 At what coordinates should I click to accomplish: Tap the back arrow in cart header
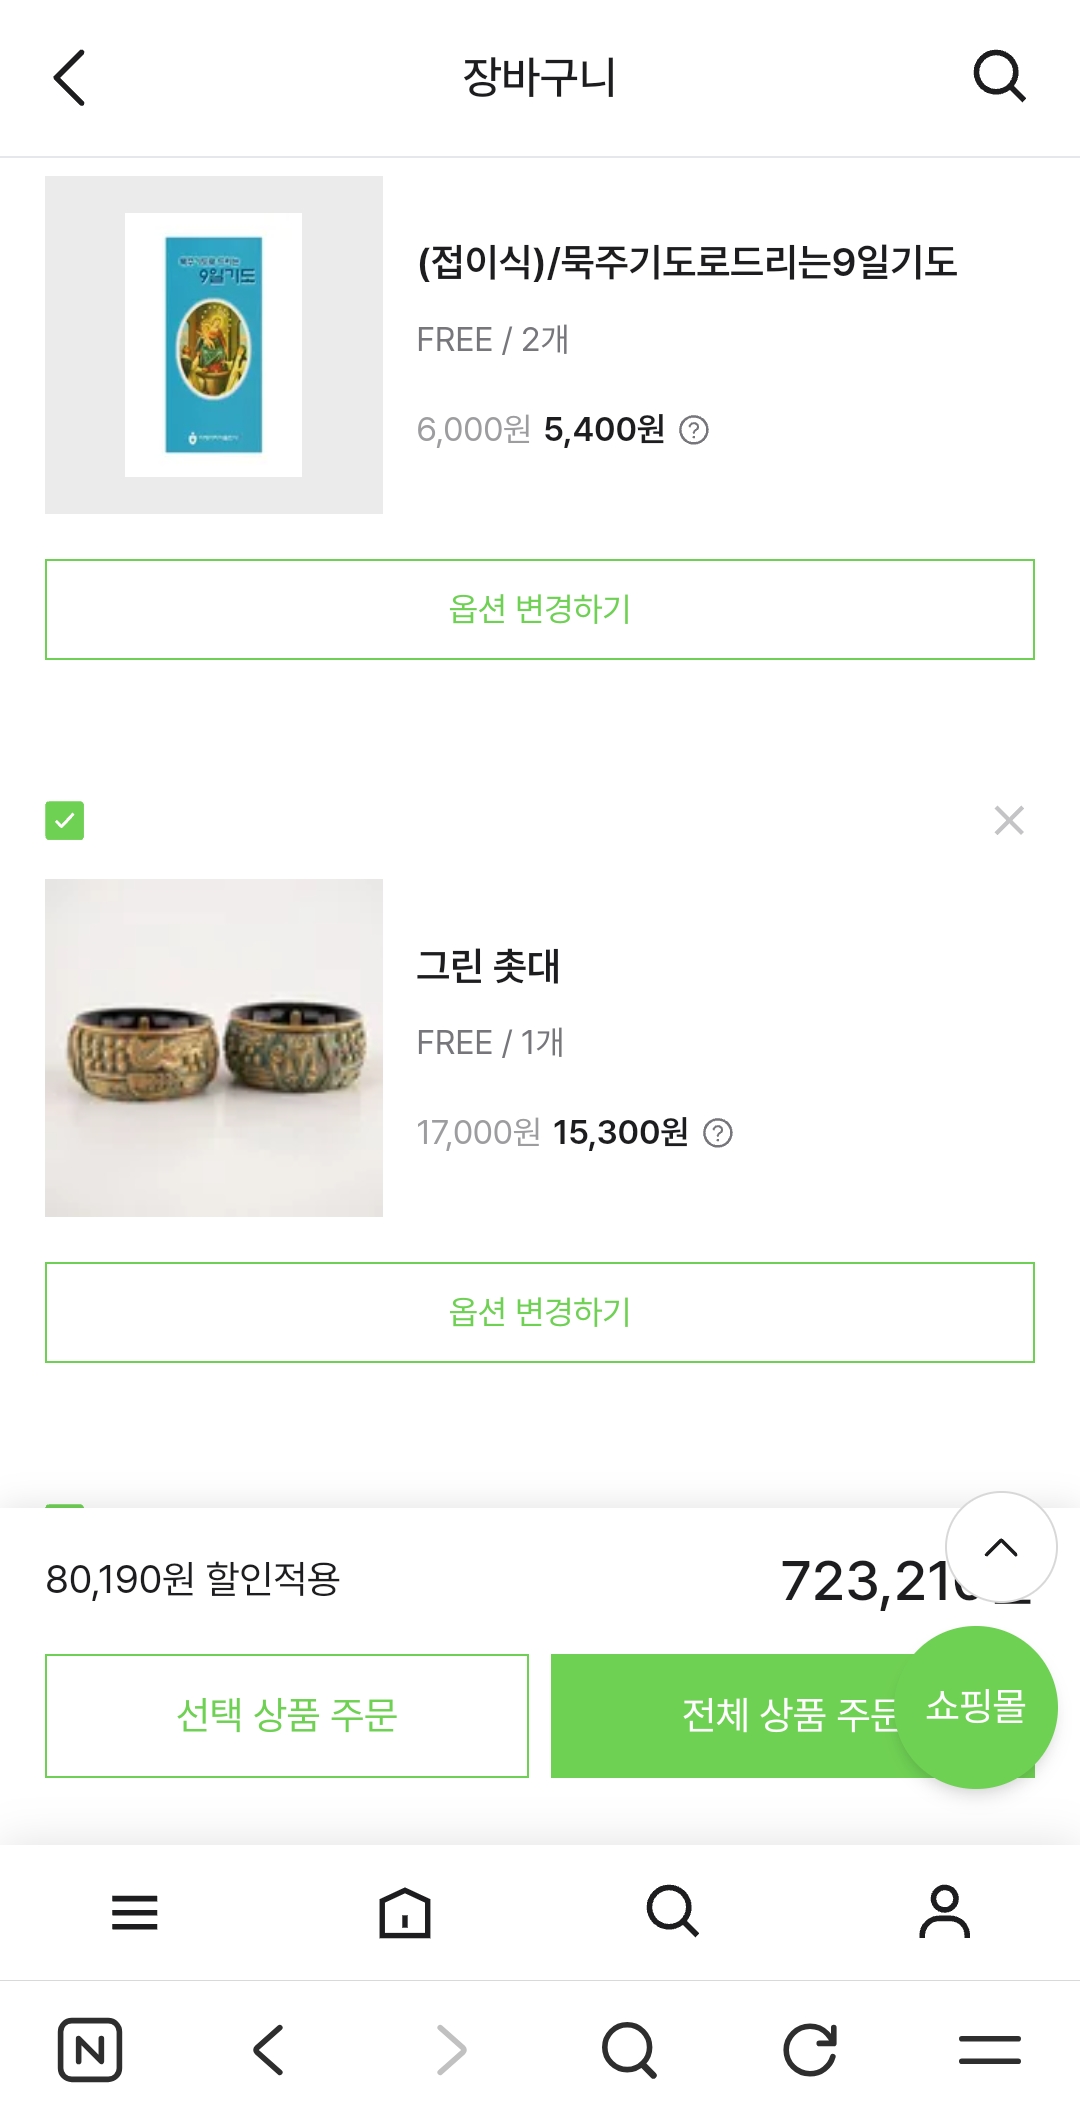coord(69,78)
